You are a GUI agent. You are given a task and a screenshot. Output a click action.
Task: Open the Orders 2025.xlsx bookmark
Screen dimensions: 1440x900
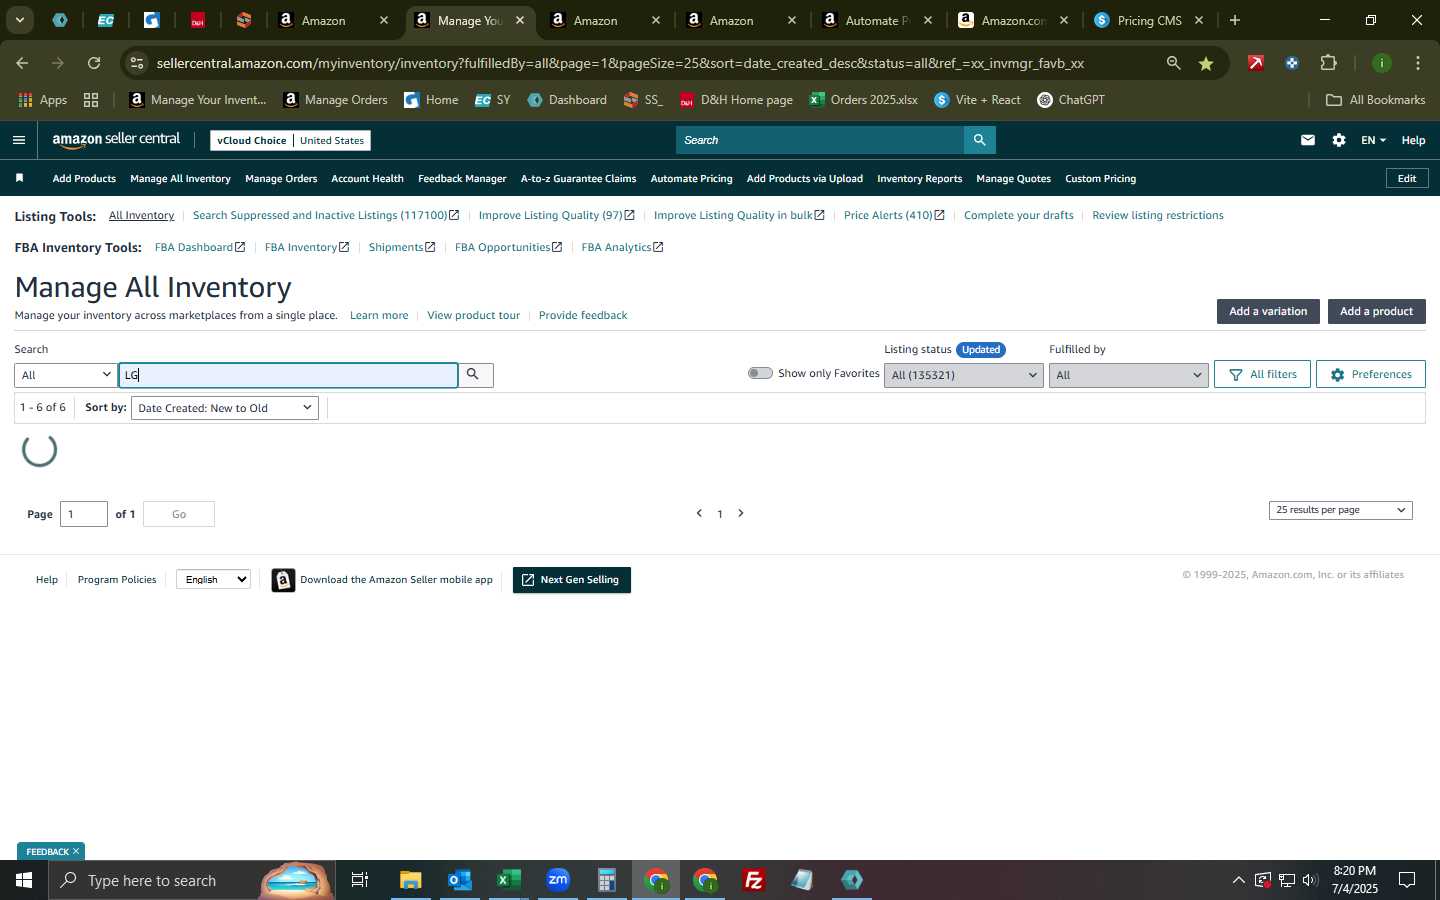tap(864, 100)
